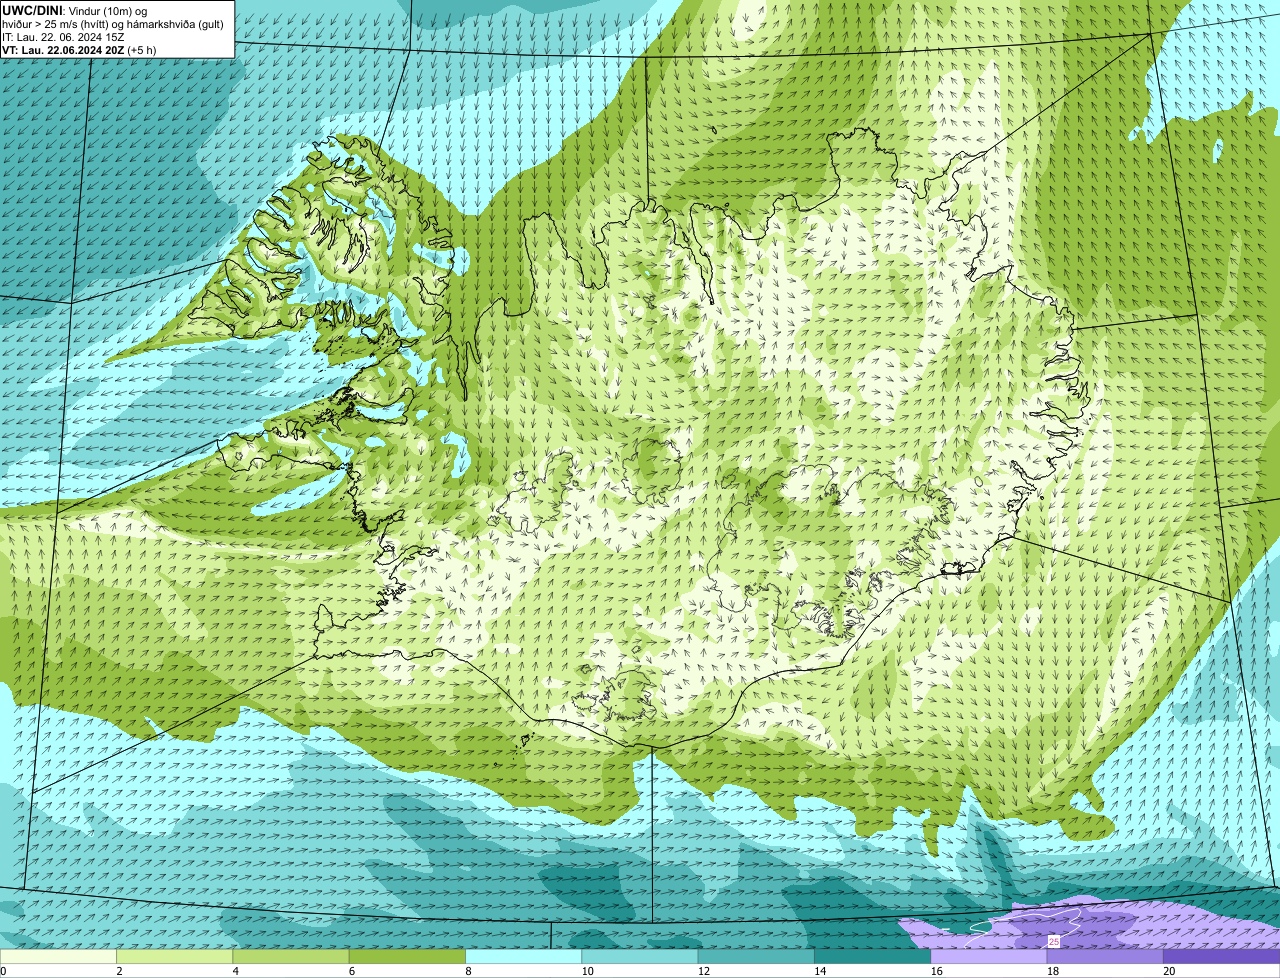1280x978 pixels.
Task: Click the light purple 16–18 m/s legend swatch
Action: [989, 956]
